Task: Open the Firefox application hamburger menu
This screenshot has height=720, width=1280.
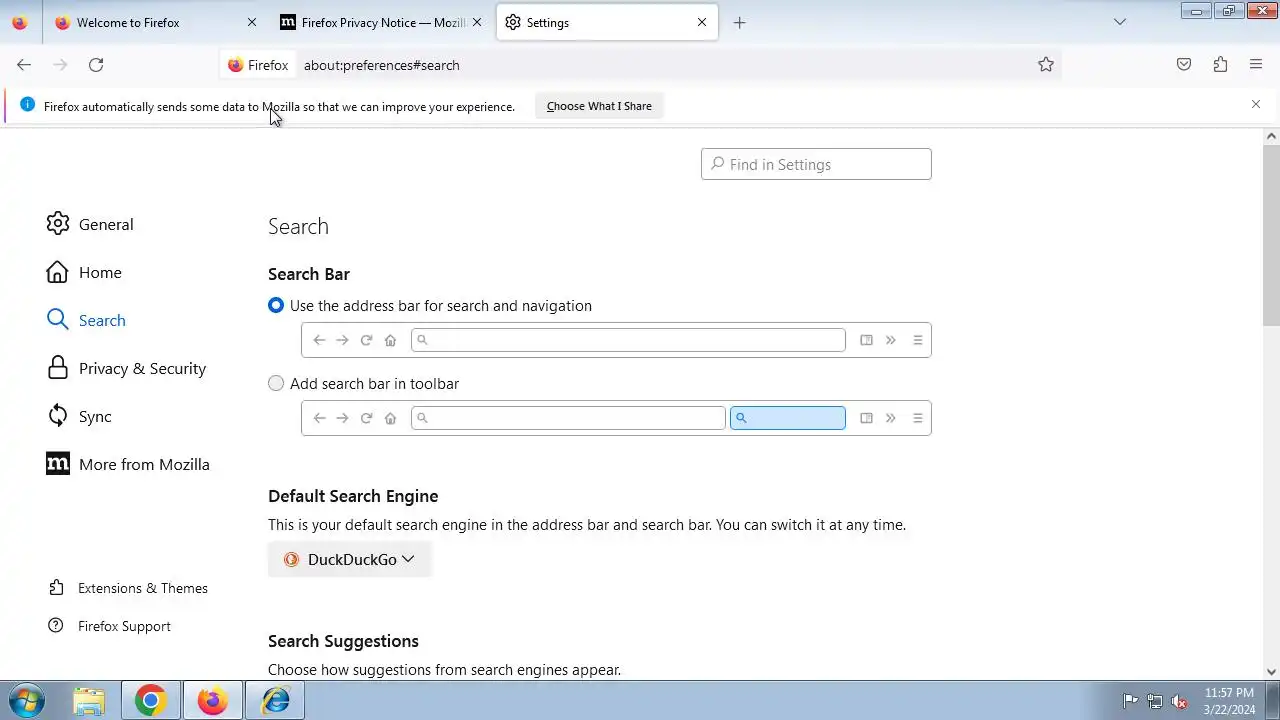Action: [x=1256, y=65]
